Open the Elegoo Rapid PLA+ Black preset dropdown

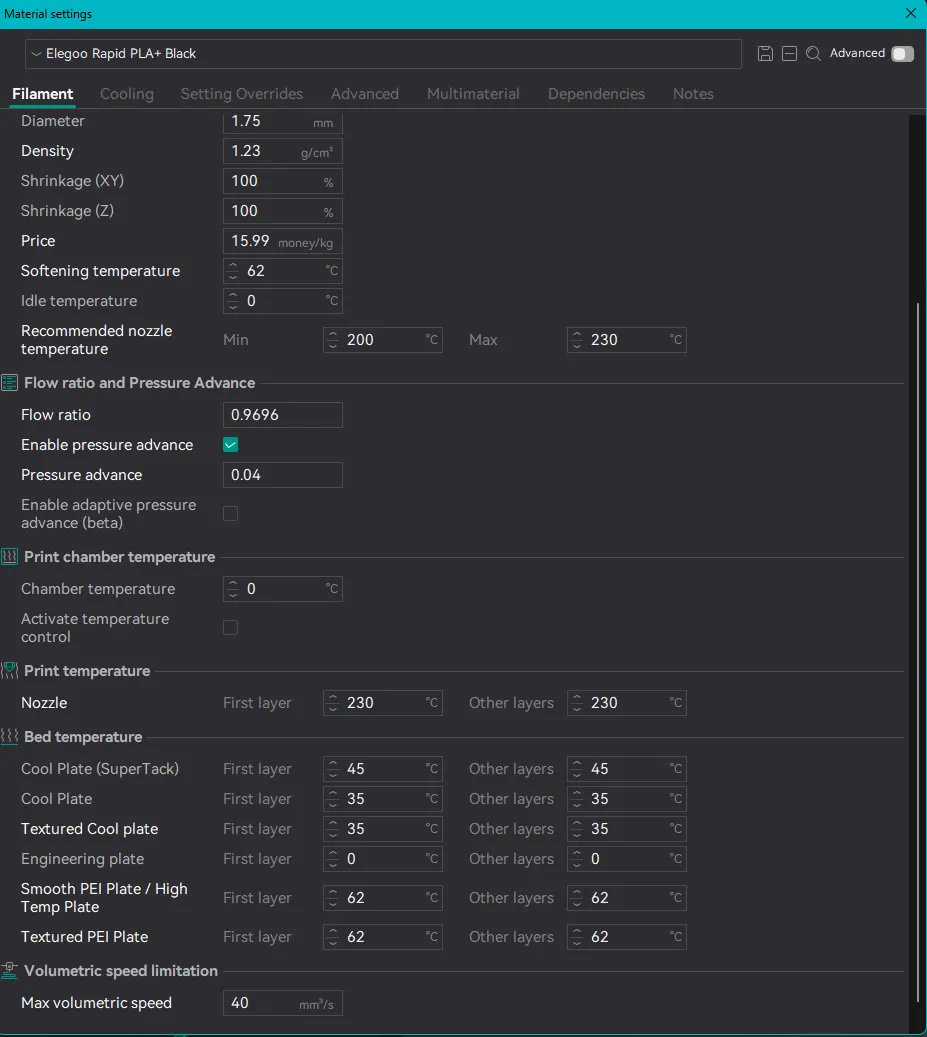pyautogui.click(x=382, y=54)
